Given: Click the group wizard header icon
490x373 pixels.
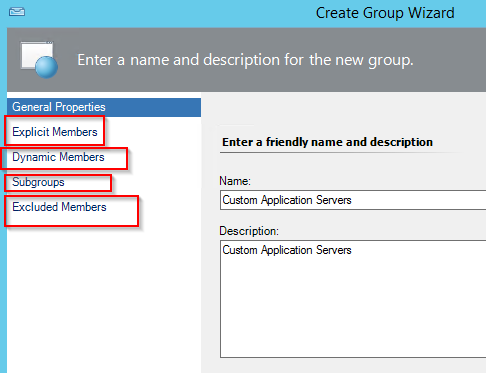Looking at the screenshot, I should [39, 60].
